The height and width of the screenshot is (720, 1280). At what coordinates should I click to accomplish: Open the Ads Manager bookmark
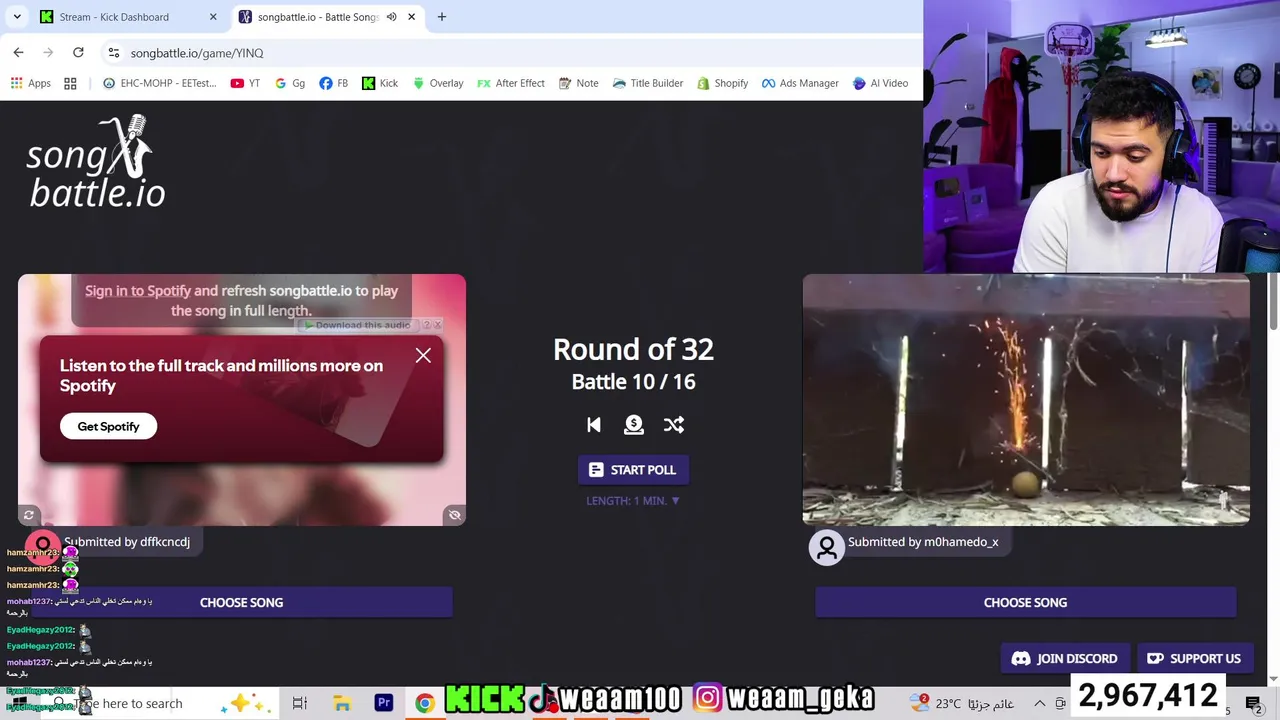pos(800,83)
